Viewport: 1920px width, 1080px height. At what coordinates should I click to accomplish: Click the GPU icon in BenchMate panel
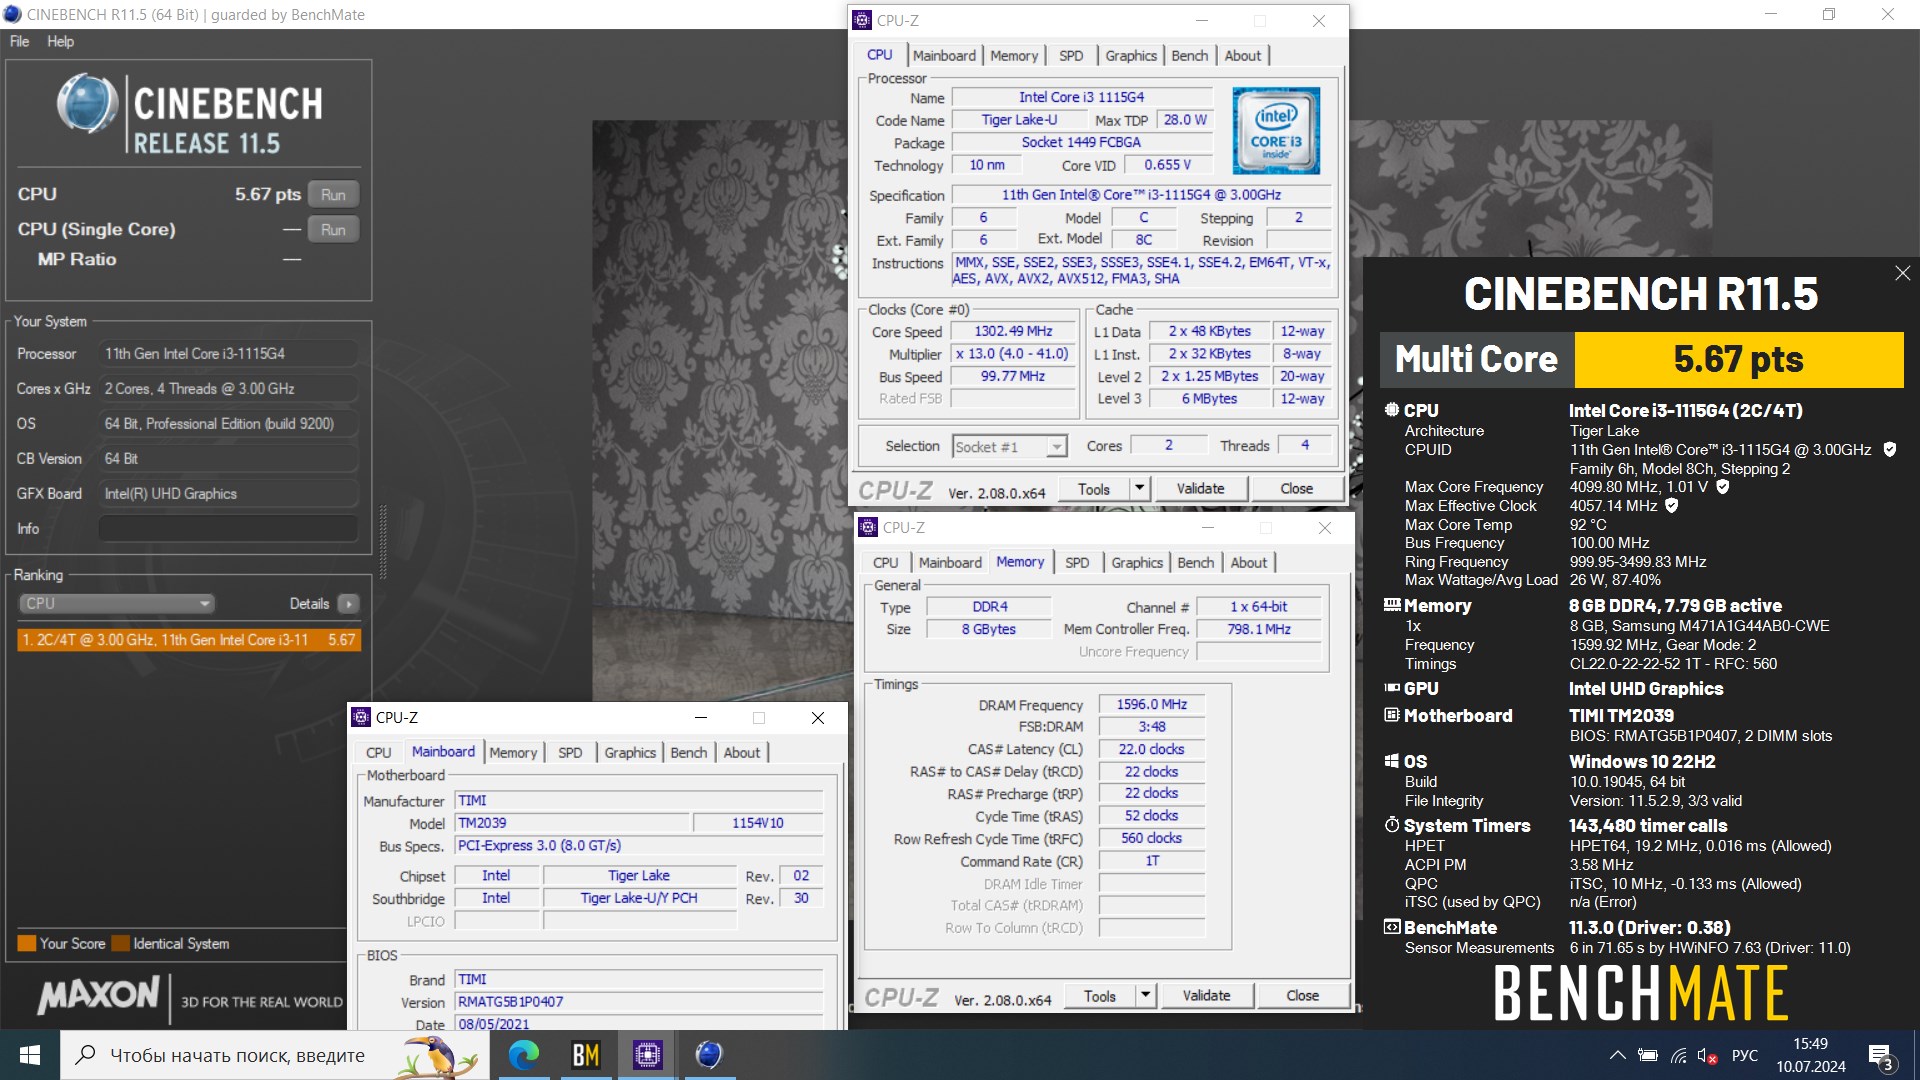tap(1391, 688)
